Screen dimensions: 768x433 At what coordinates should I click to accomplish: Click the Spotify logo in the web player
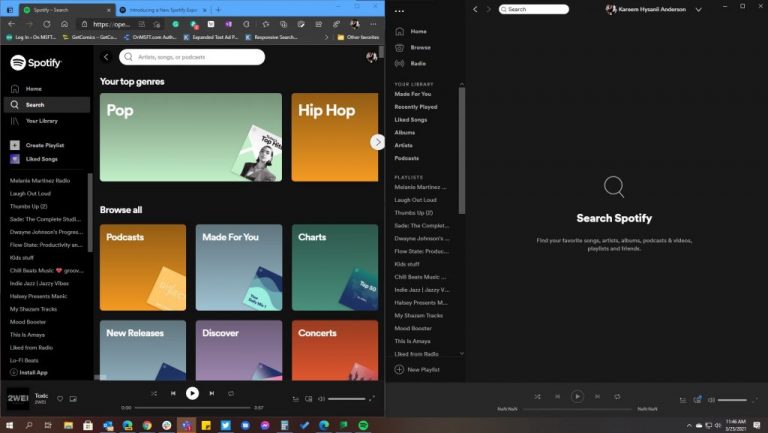pyautogui.click(x=36, y=63)
